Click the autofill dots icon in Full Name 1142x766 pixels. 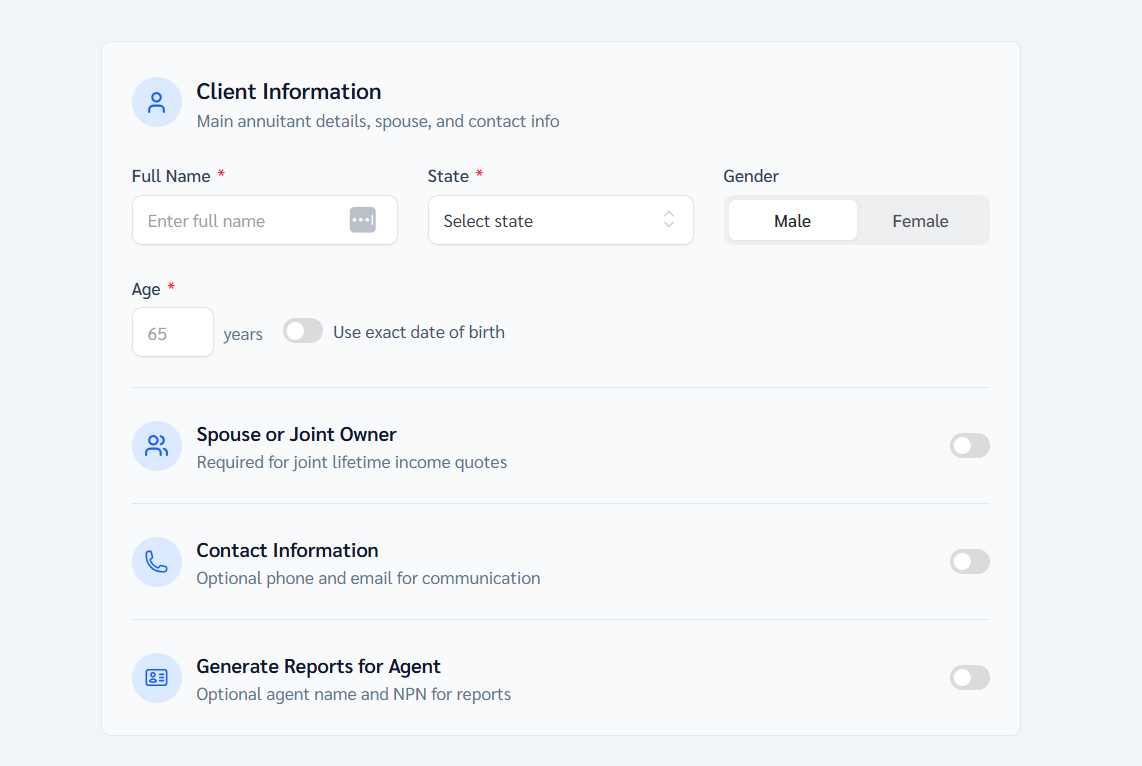363,220
